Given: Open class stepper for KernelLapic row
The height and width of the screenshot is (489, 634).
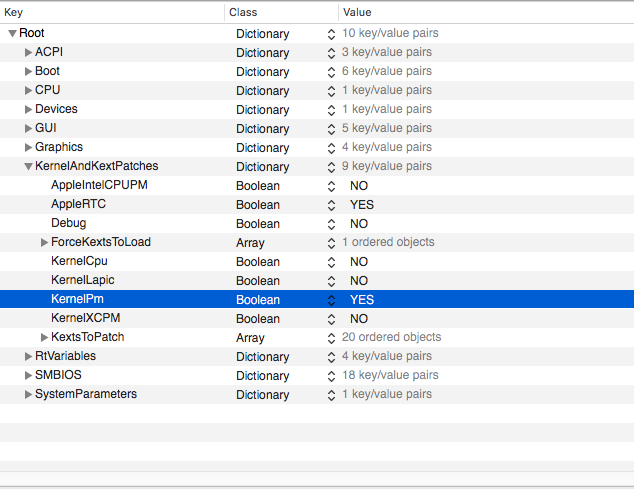Looking at the screenshot, I should [x=331, y=282].
